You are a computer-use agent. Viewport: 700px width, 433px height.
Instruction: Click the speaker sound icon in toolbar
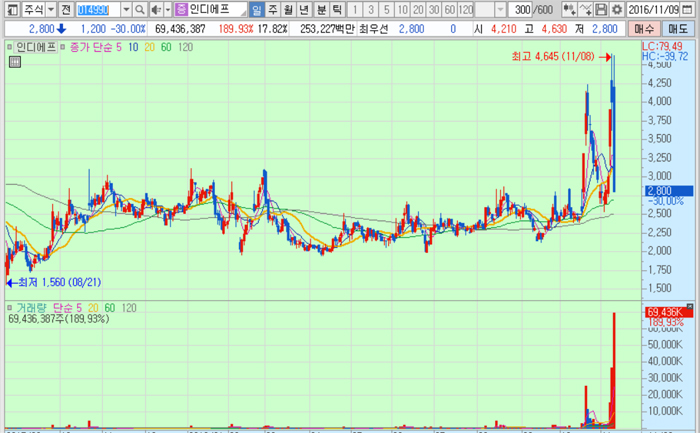point(156,9)
